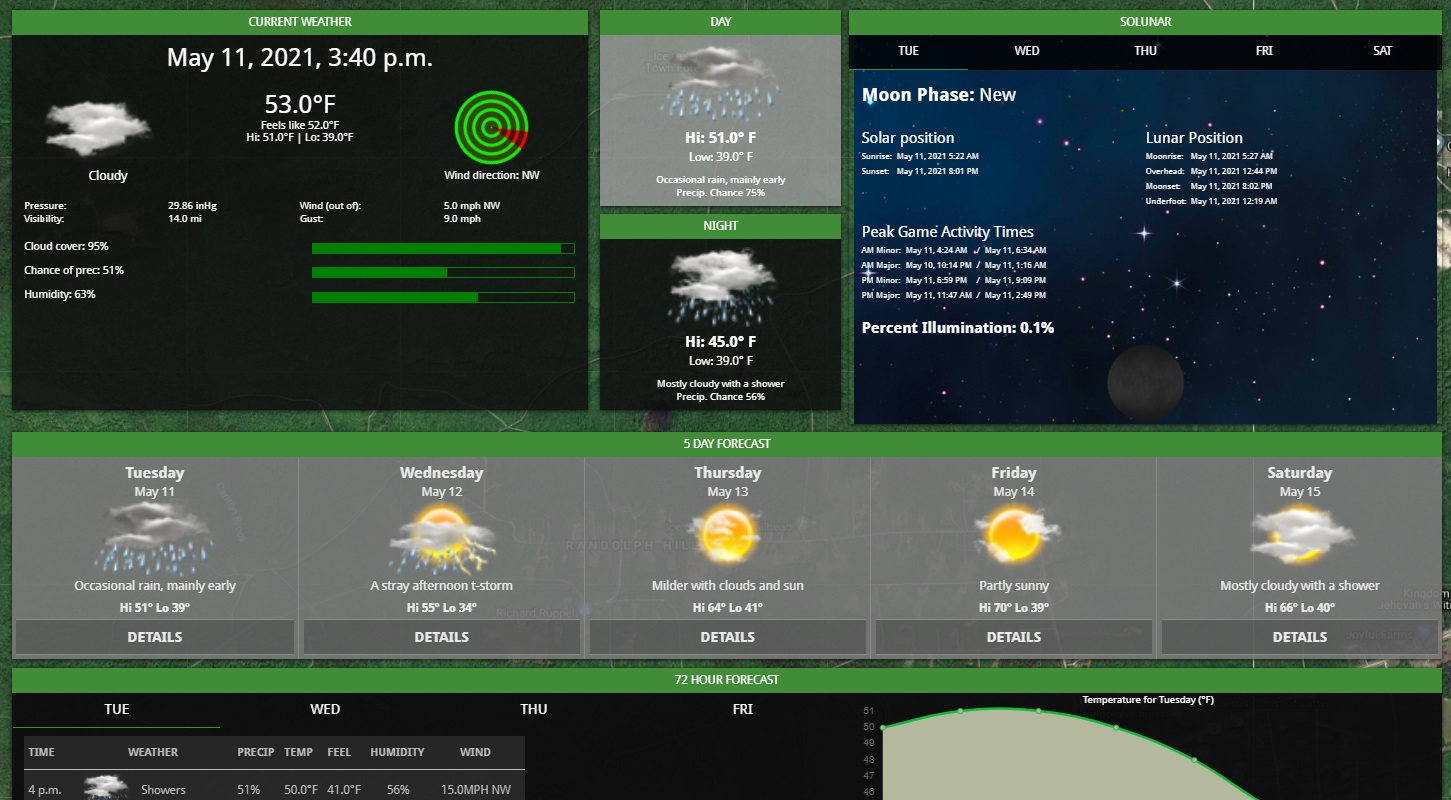
Task: Switch Solunar panel to WED tab
Action: (x=1027, y=51)
